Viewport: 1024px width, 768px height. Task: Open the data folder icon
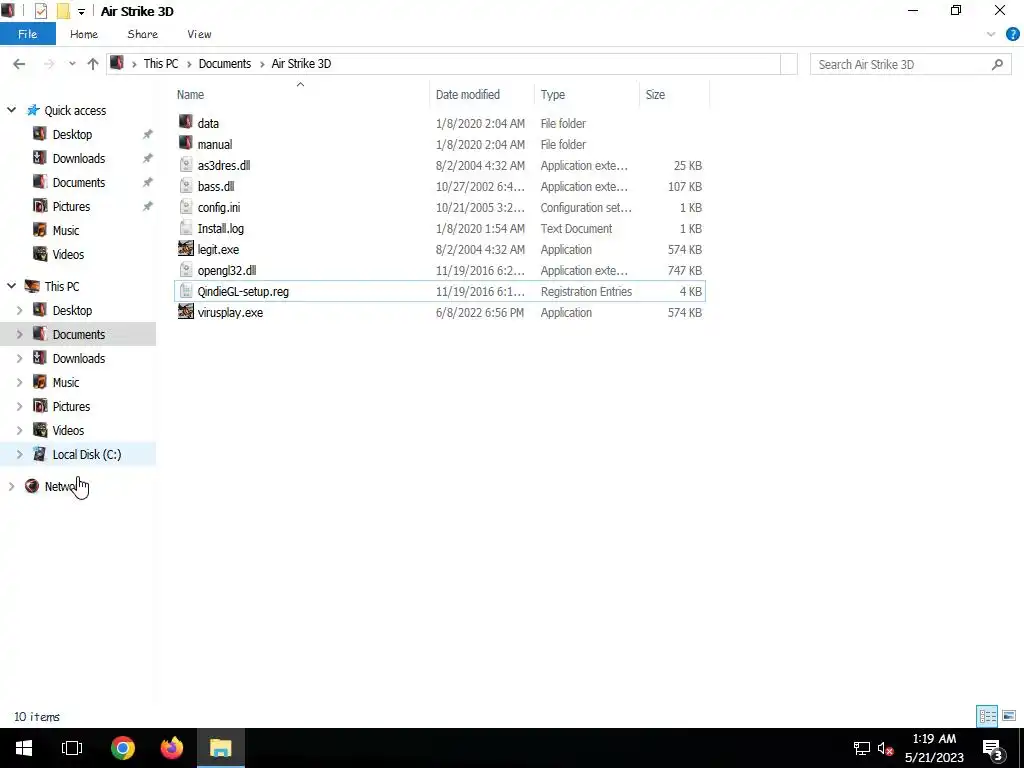tap(186, 123)
